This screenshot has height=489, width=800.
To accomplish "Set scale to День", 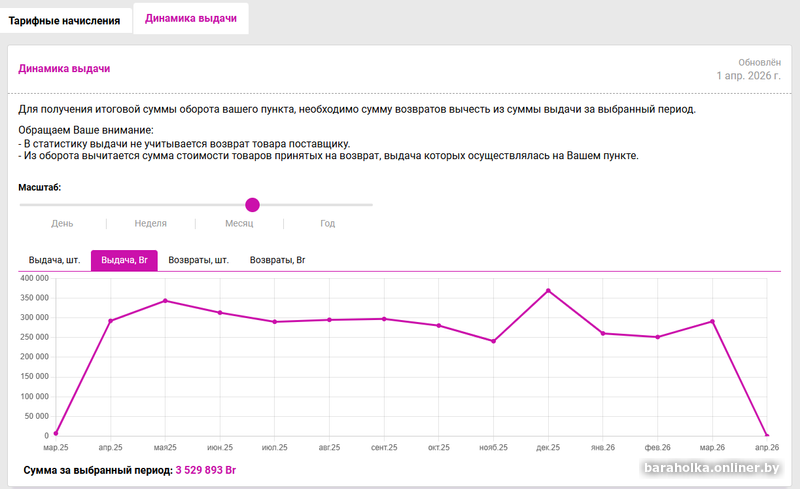I will click(62, 224).
